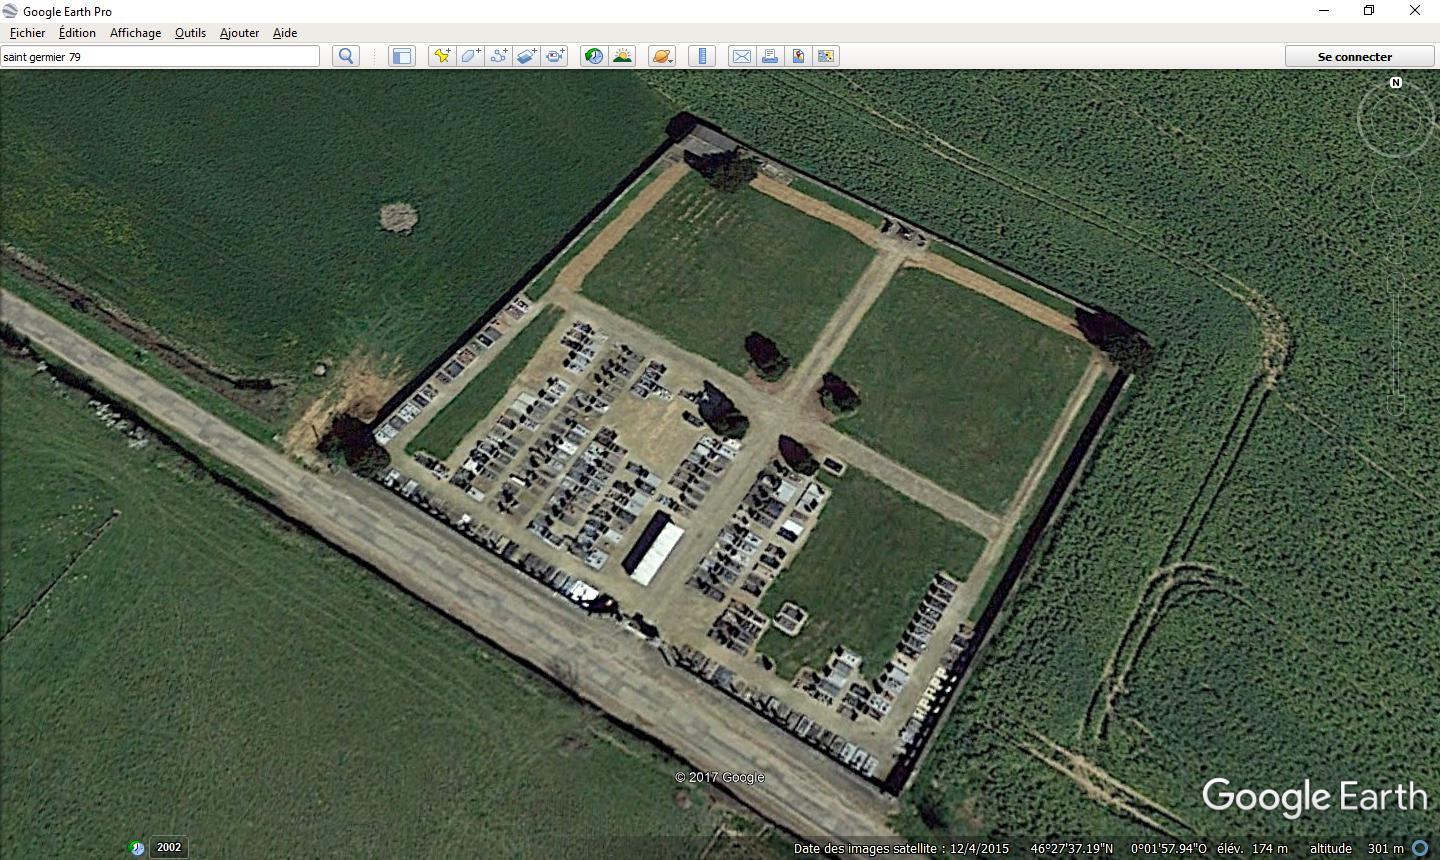Click the email envelope icon
The width and height of the screenshot is (1440, 860).
coord(742,56)
